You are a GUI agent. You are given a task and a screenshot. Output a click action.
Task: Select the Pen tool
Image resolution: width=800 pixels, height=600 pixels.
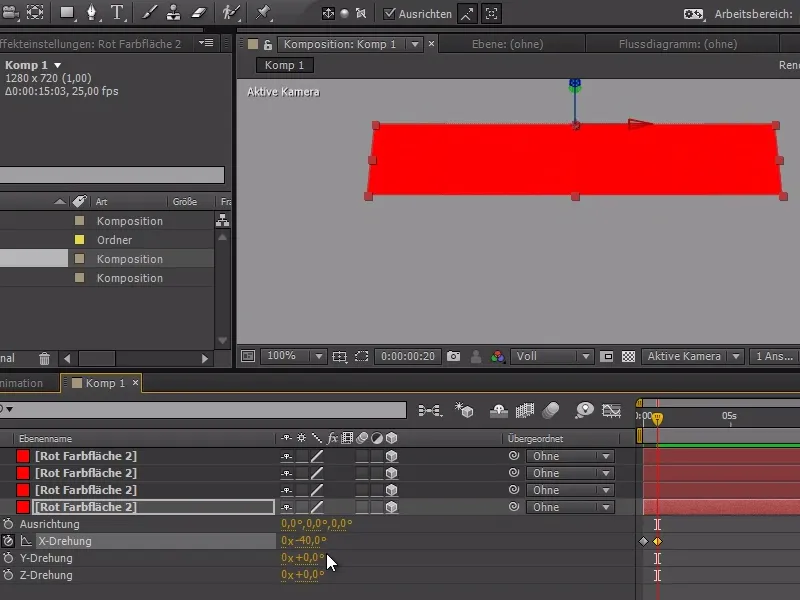[92, 13]
